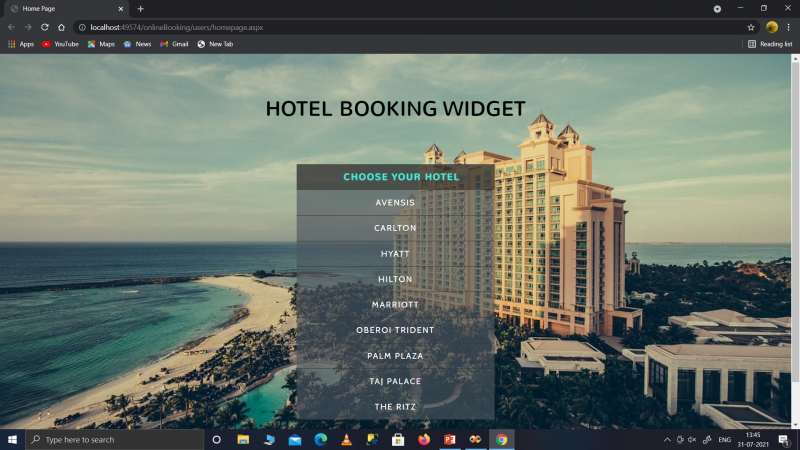Choose THE RITZ hotel

(x=395, y=407)
